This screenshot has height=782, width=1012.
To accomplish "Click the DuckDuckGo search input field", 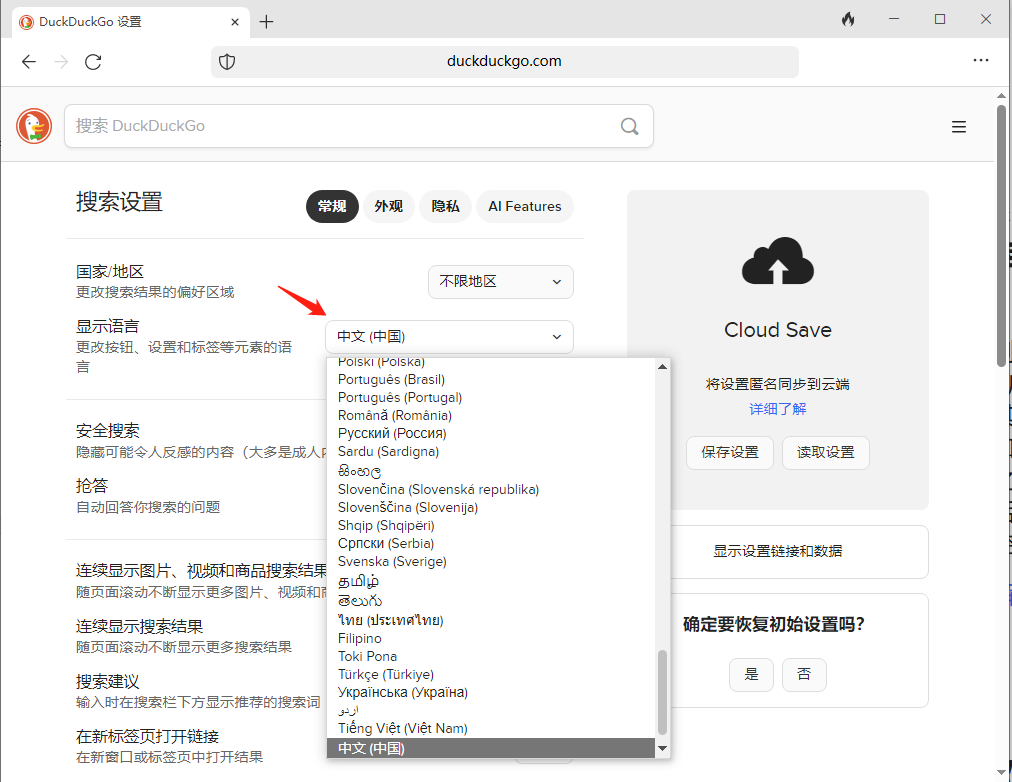I will 340,126.
